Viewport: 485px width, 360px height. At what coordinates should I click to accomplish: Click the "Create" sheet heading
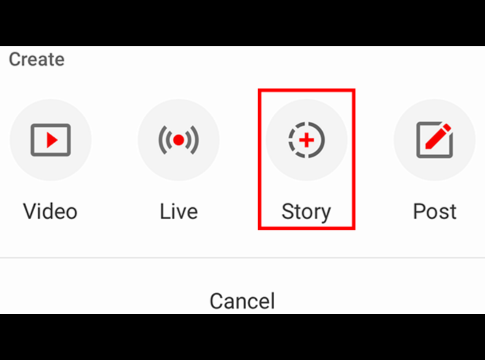(x=37, y=59)
